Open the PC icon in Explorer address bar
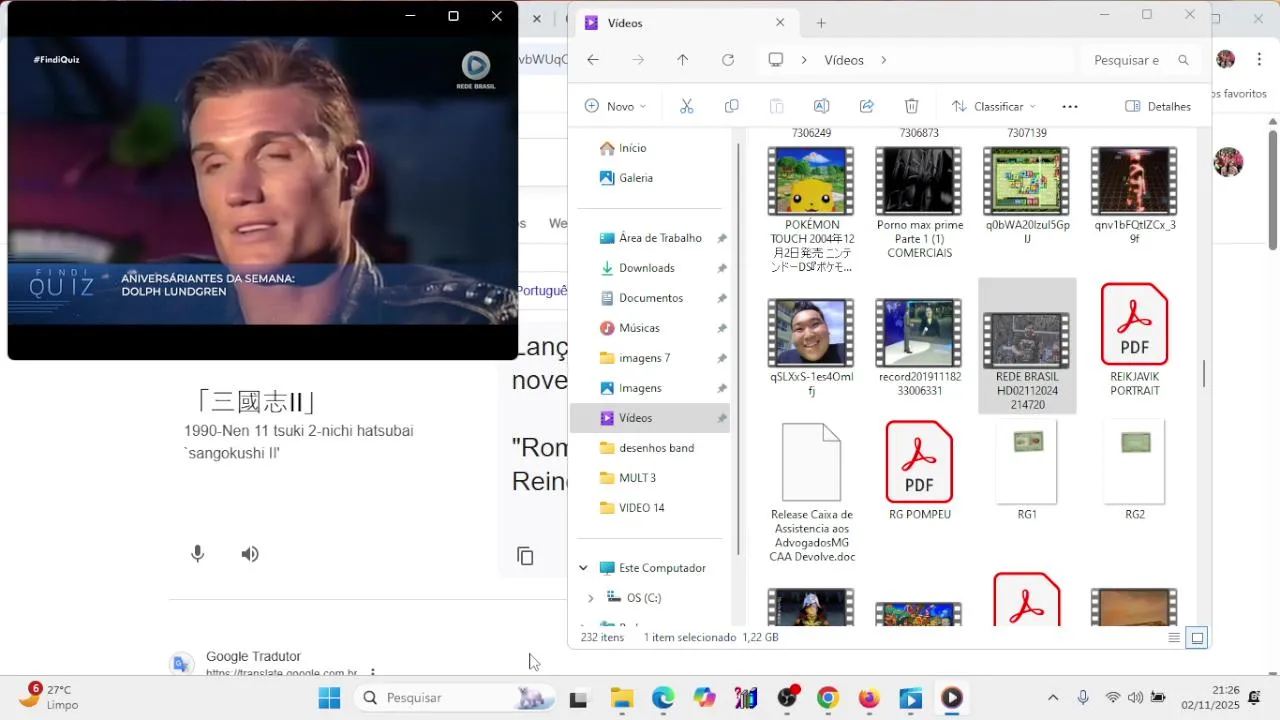Screen dimensions: 1280x720 tap(775, 60)
